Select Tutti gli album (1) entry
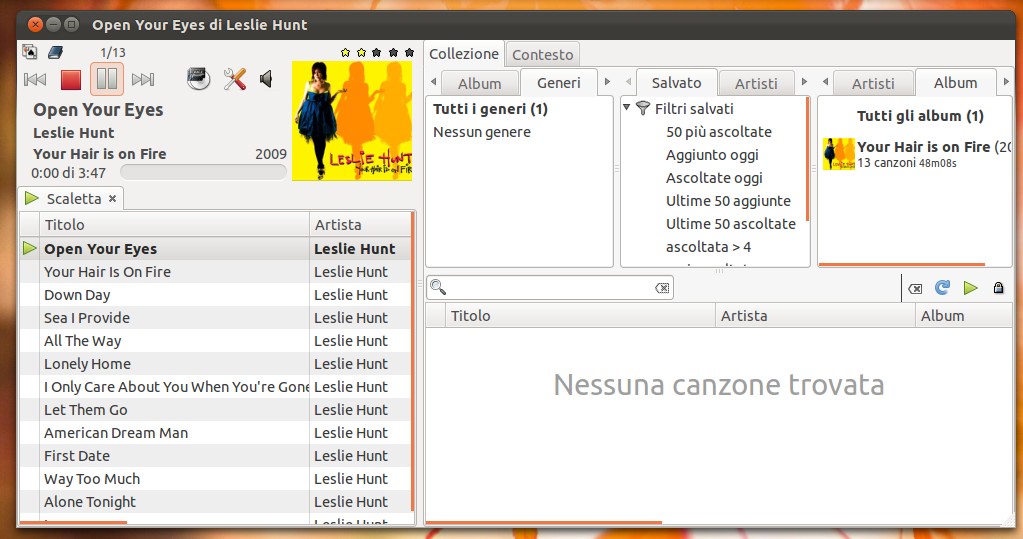 920,116
